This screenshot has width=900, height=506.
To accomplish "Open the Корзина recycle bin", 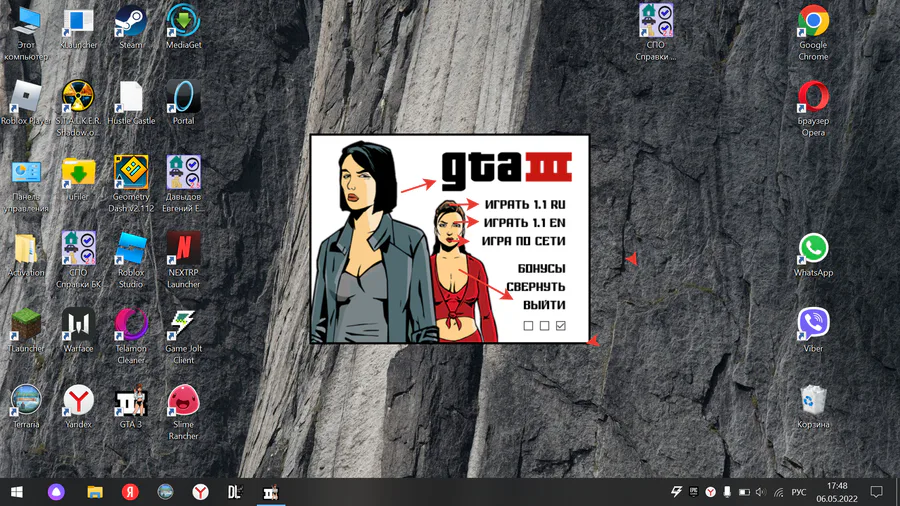I will click(813, 406).
